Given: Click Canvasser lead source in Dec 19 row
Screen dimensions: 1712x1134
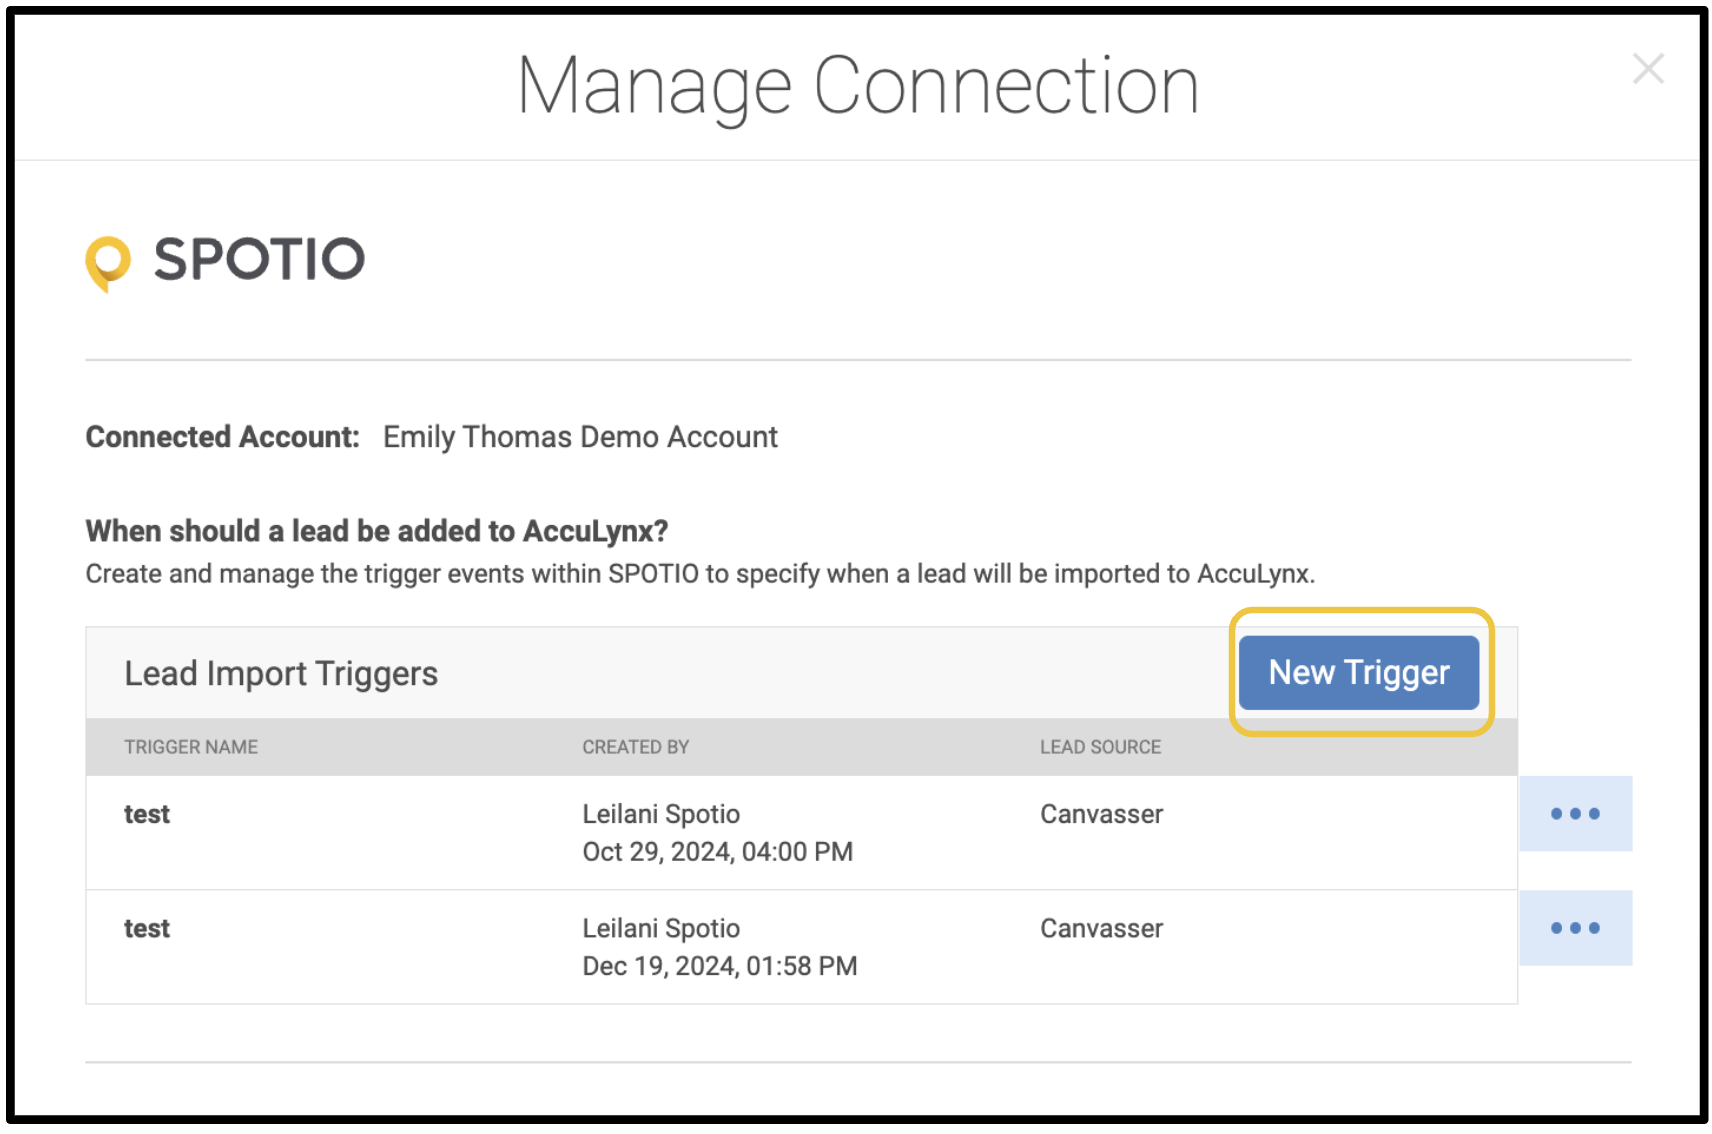Looking at the screenshot, I should point(1101,928).
